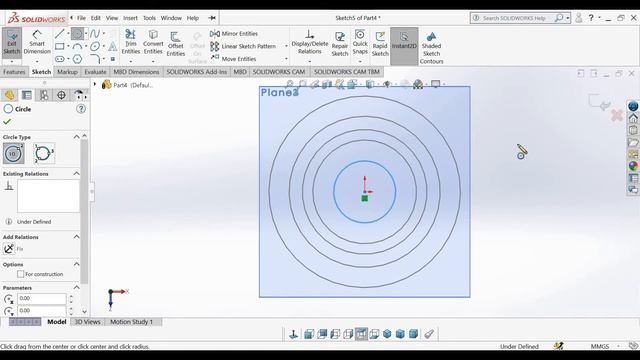Screen dimensions: 640x360
Task: Open the PropertyManager panel tab
Action: 27,95
